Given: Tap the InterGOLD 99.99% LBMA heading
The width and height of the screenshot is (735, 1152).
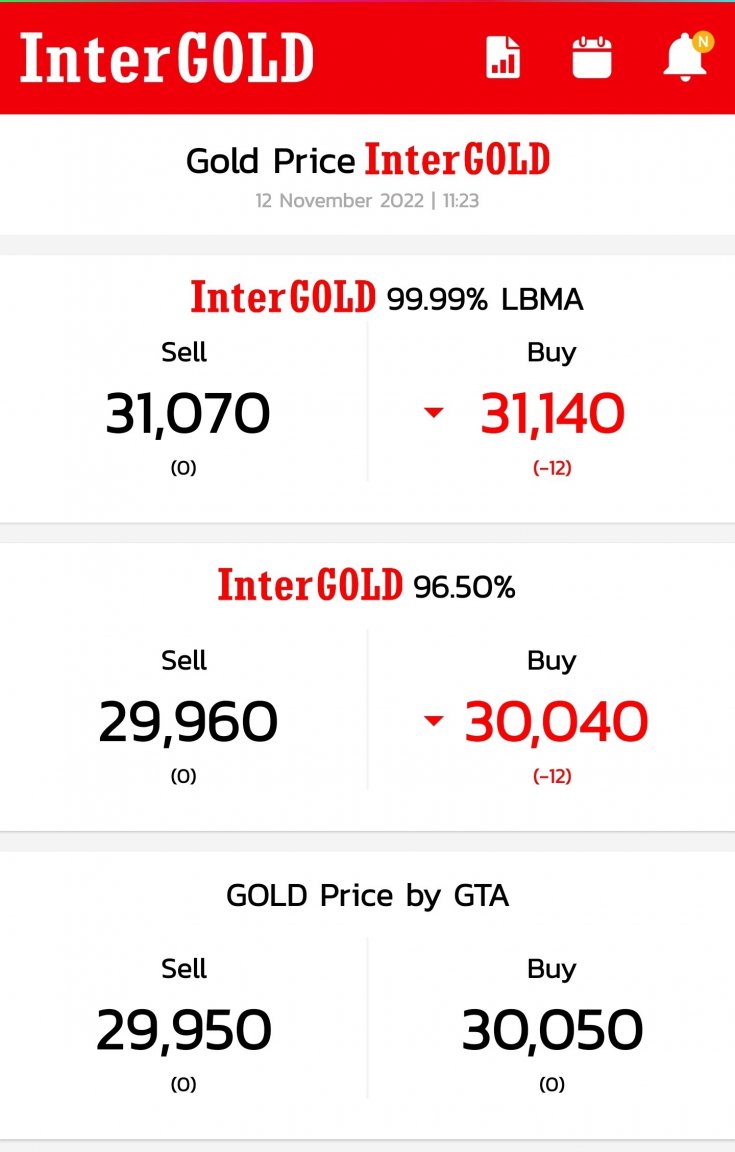Looking at the screenshot, I should coord(387,298).
